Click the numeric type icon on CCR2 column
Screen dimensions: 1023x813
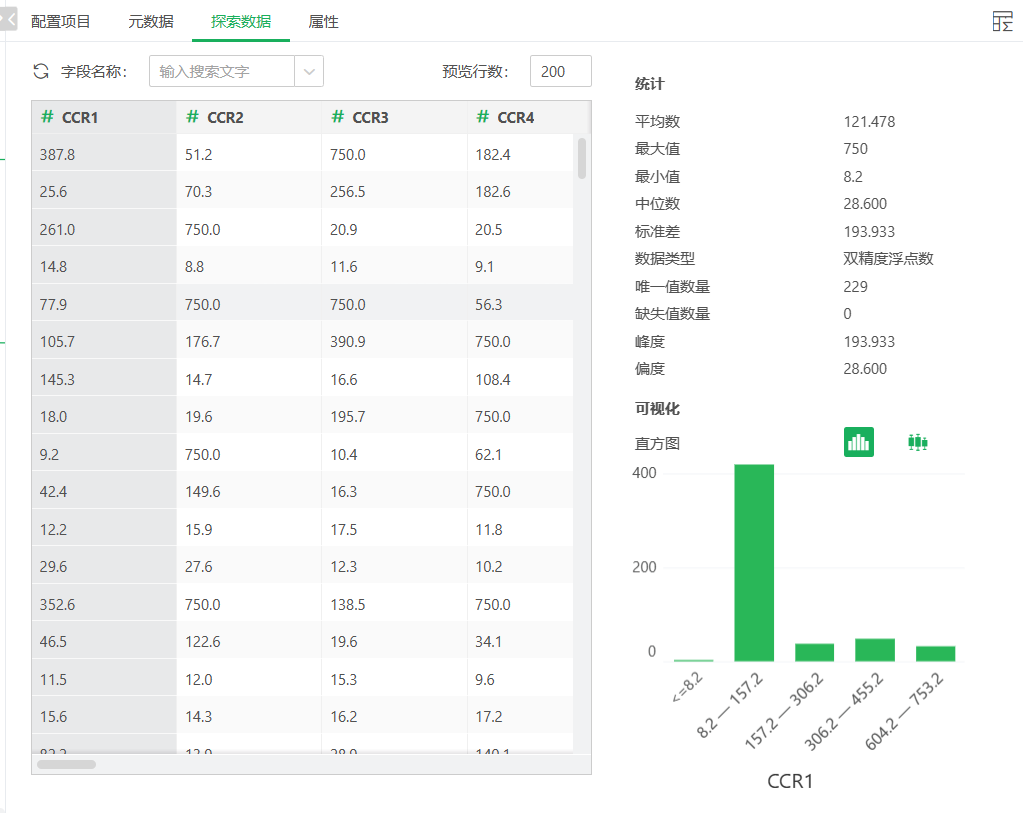(x=189, y=117)
